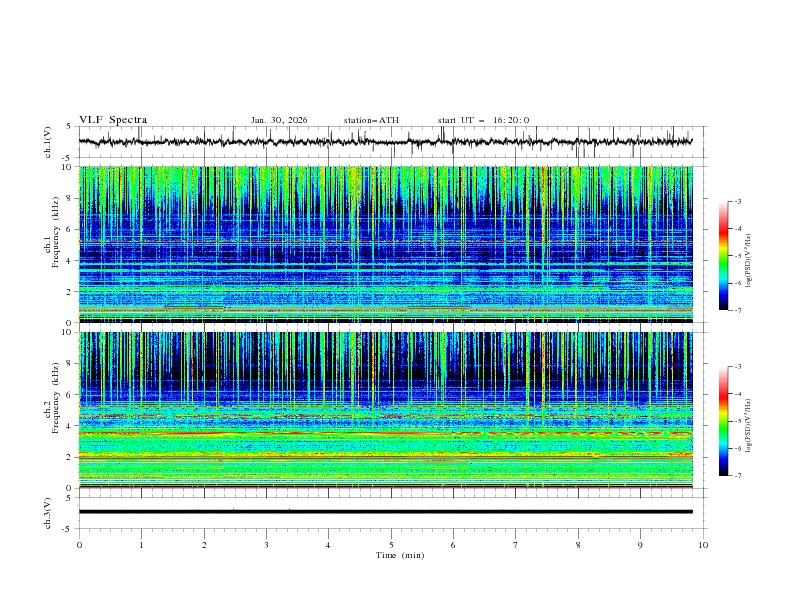Viewport: 792px width, 612px height.
Task: Click the time axis tick label "2"
Action: pyautogui.click(x=204, y=545)
